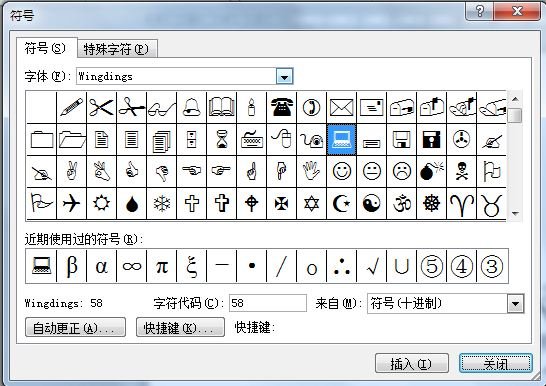The image size is (546, 386).
Task: Open the Wingdings font dropdown
Action: pyautogui.click(x=284, y=77)
